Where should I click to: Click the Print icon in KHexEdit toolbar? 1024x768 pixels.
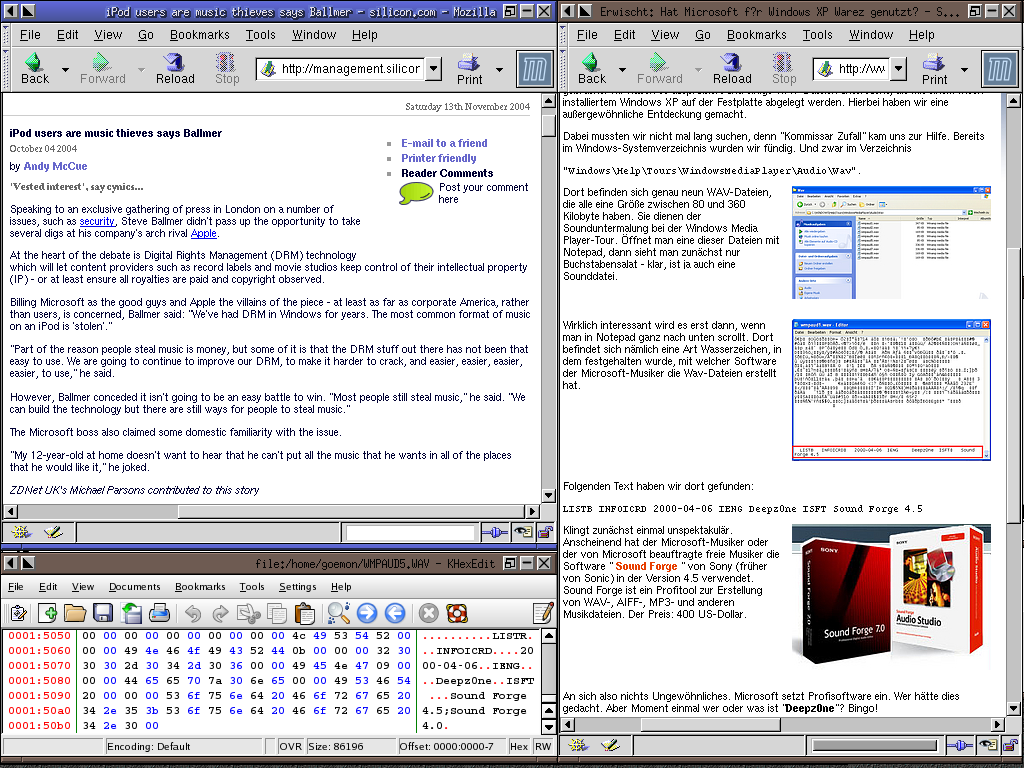point(159,613)
